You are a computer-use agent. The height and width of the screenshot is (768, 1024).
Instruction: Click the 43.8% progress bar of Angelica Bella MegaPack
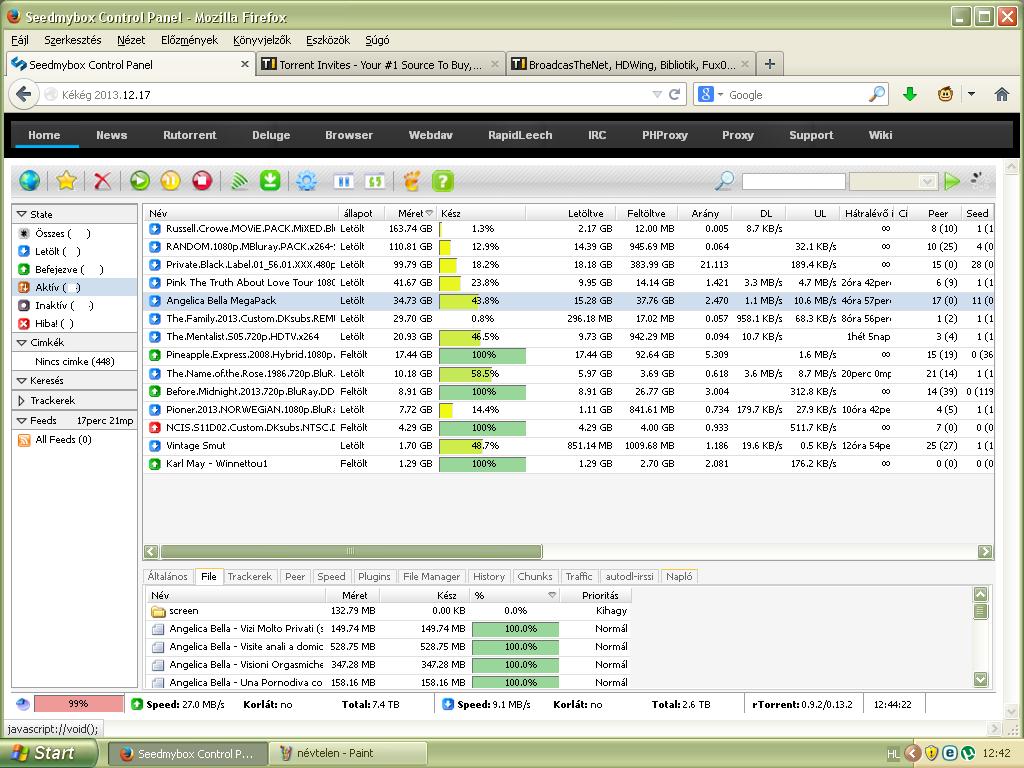click(483, 301)
